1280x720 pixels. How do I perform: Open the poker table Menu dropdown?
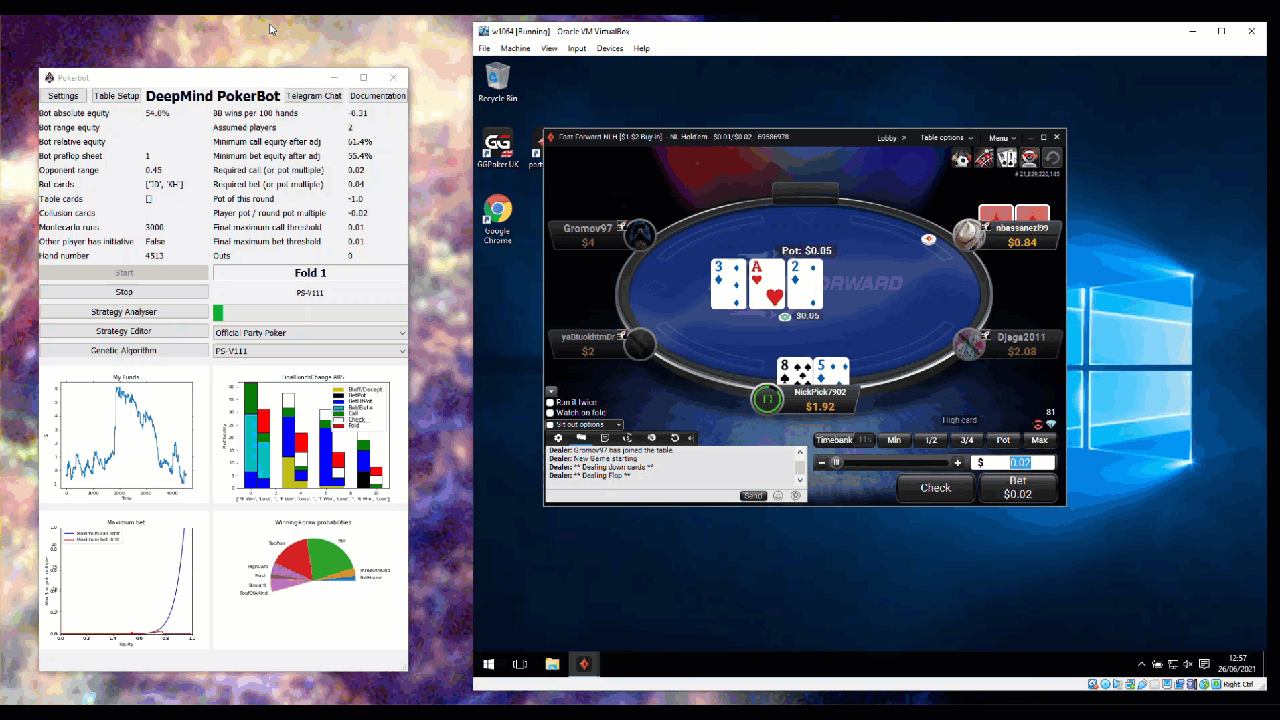click(x=1002, y=138)
